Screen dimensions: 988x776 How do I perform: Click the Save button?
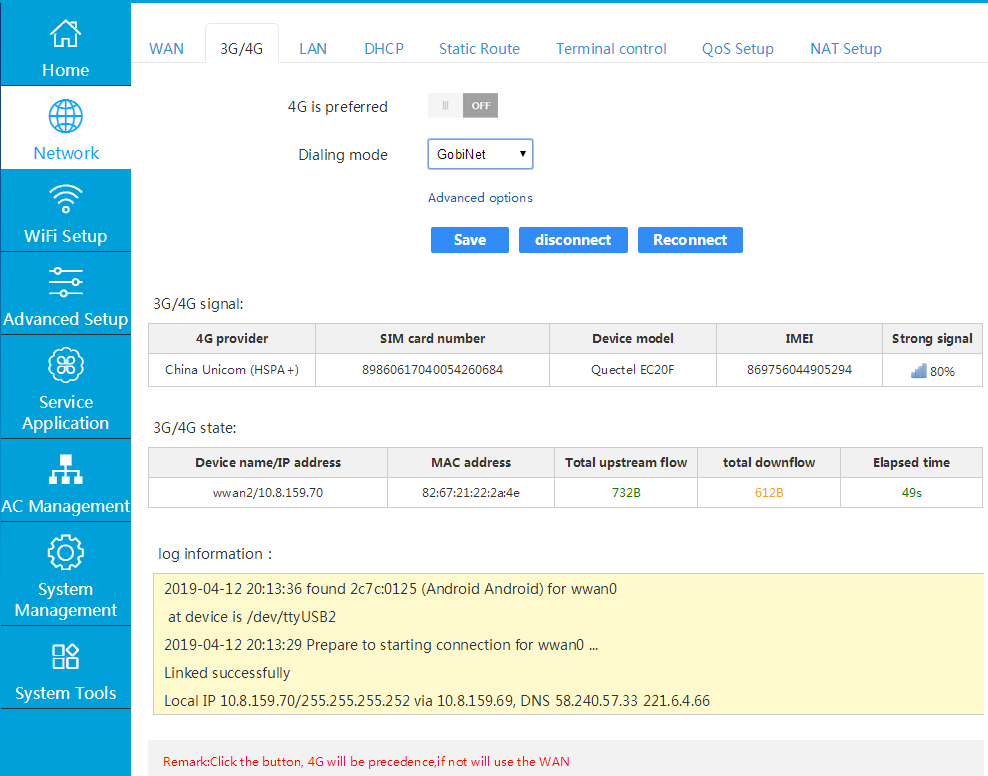point(469,240)
